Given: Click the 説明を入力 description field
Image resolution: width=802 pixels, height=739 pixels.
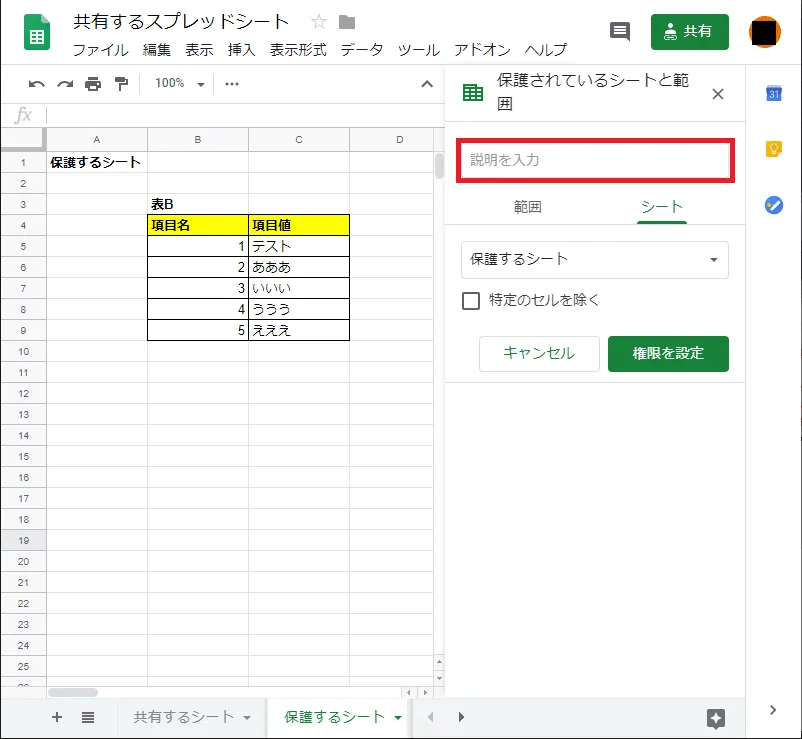Looking at the screenshot, I should coord(595,160).
